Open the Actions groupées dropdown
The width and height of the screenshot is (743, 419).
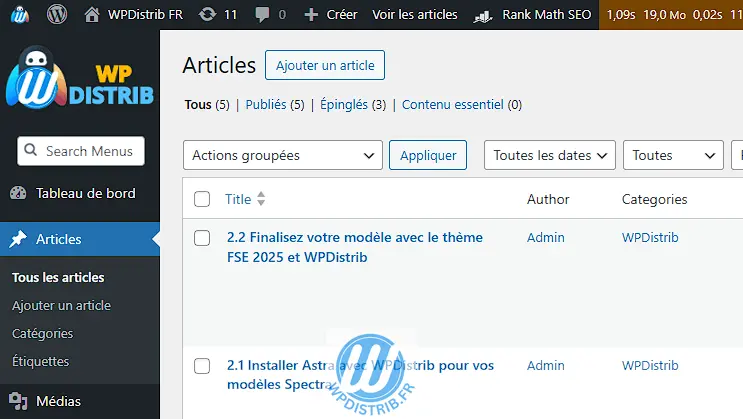pyautogui.click(x=282, y=155)
